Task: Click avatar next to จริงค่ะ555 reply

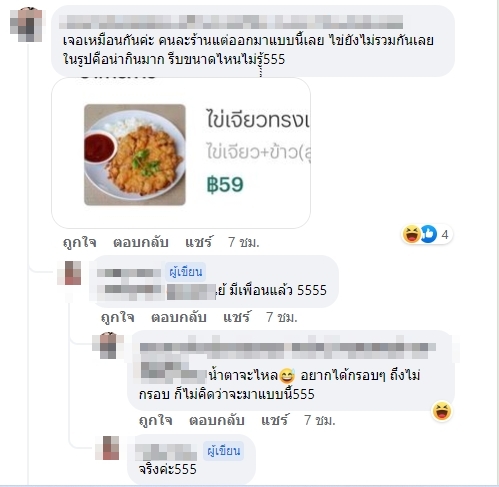Action: 107,448
